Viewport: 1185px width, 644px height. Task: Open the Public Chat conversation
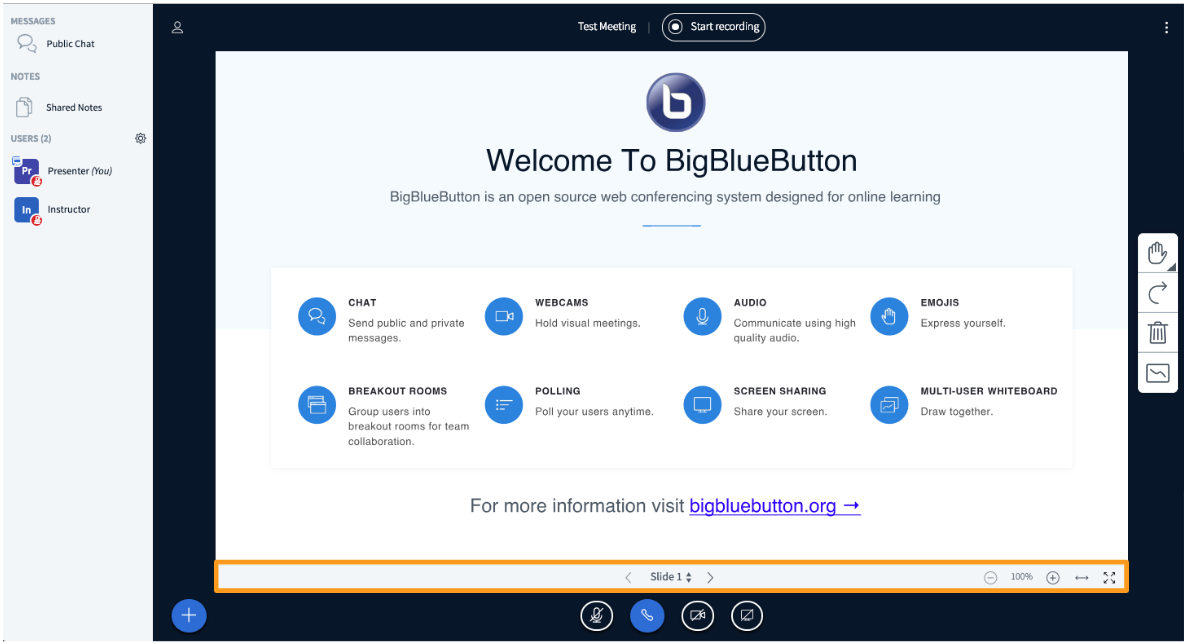point(57,44)
